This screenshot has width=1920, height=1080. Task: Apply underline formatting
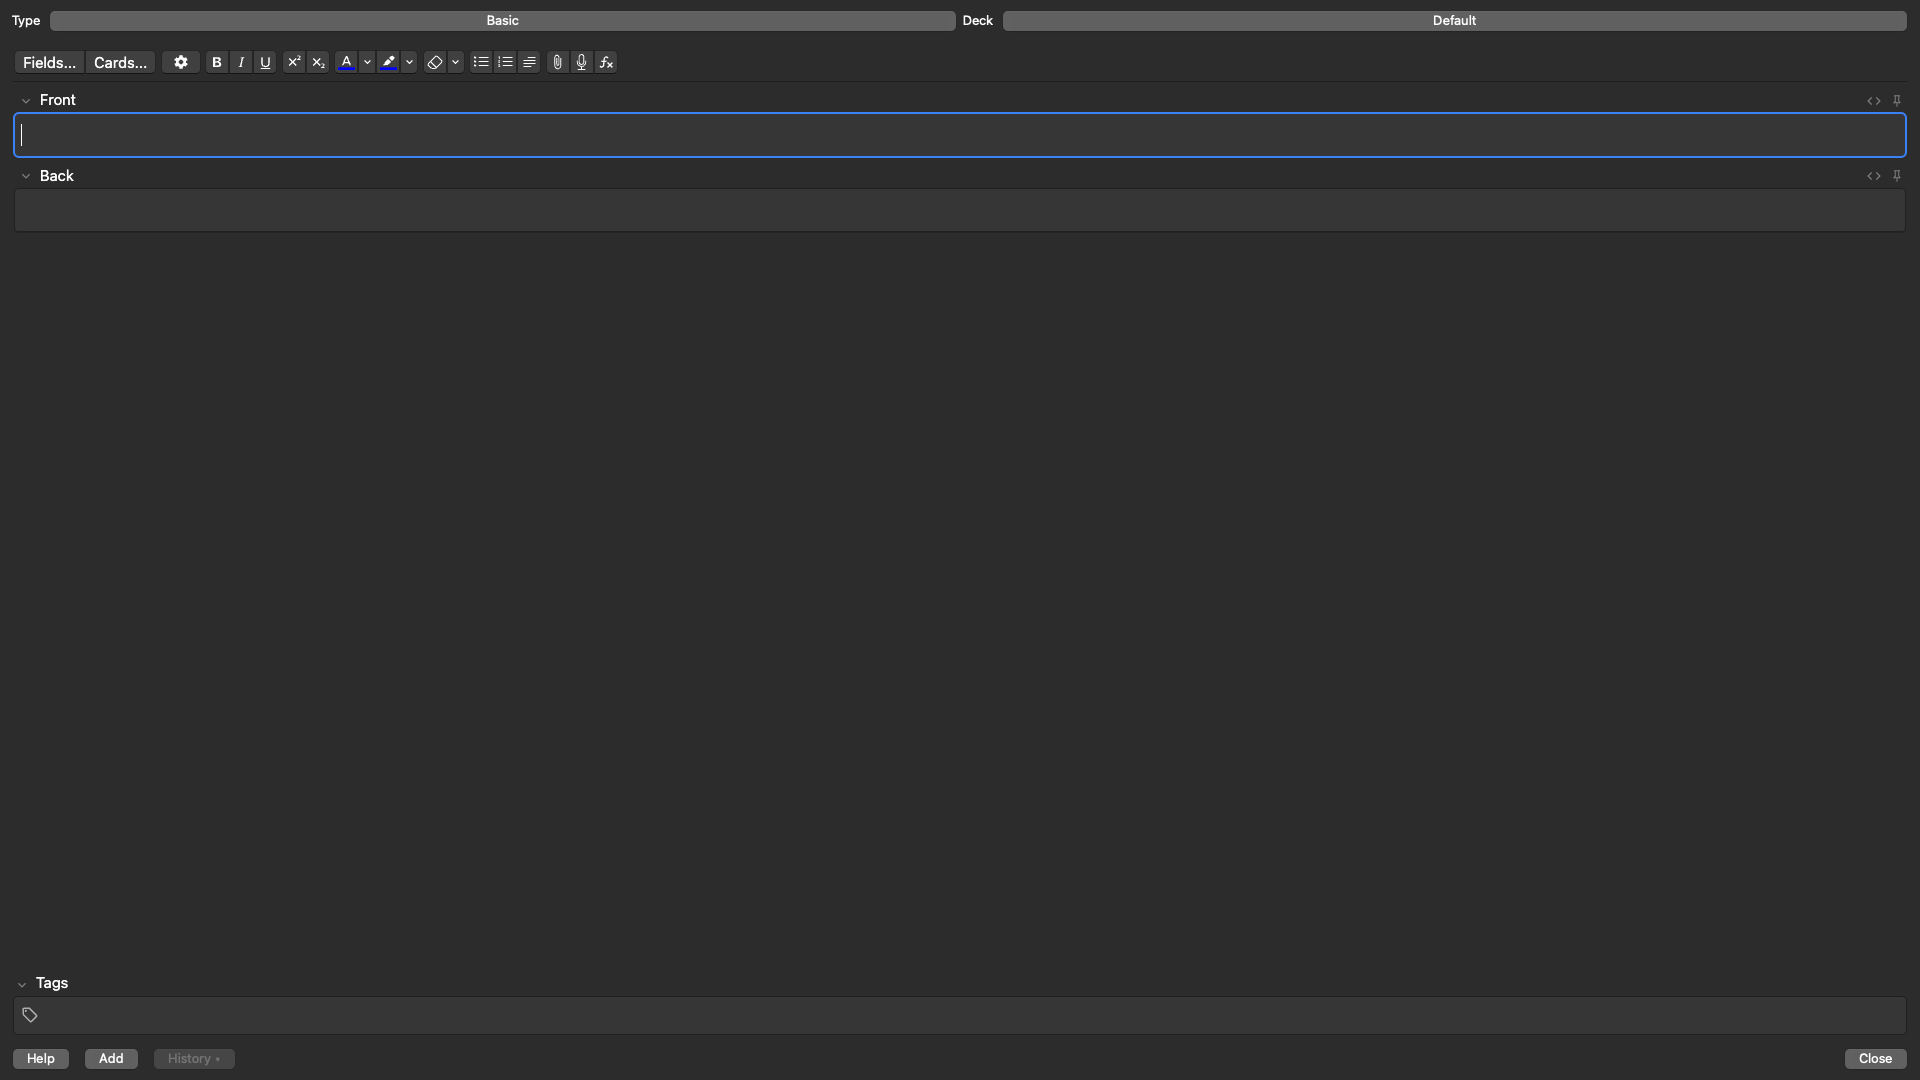click(x=265, y=62)
